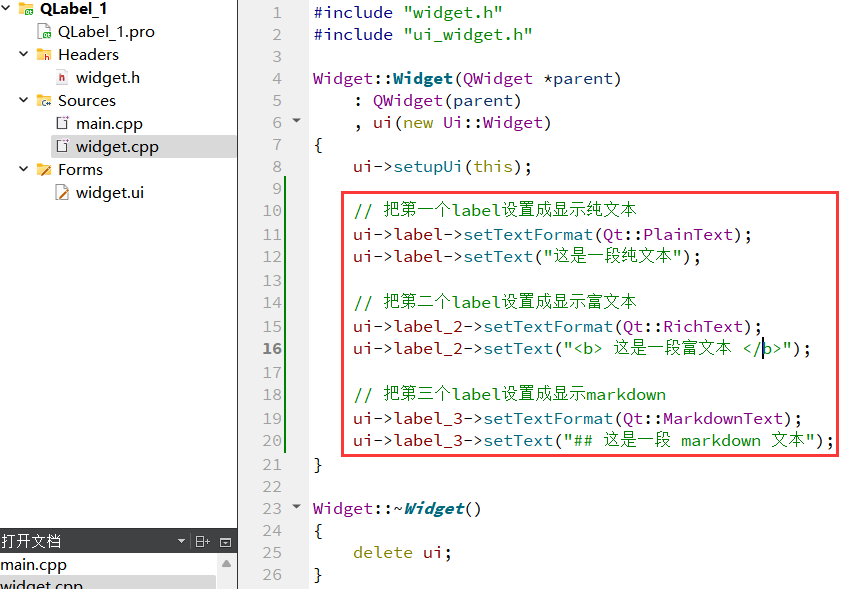844x589 pixels.
Task: Click the QLabel_1.pro file icon
Action: tap(44, 31)
